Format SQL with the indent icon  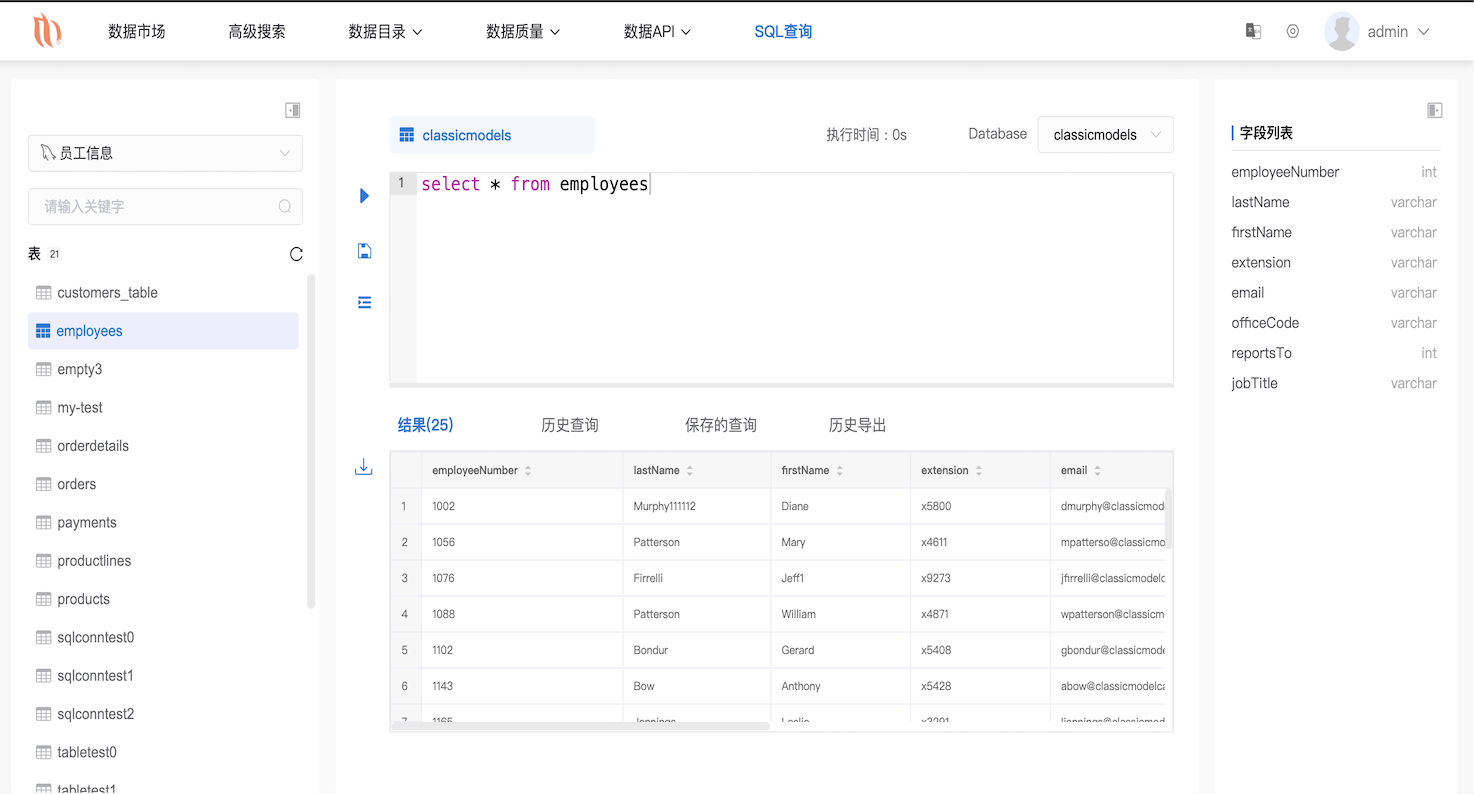pos(364,302)
